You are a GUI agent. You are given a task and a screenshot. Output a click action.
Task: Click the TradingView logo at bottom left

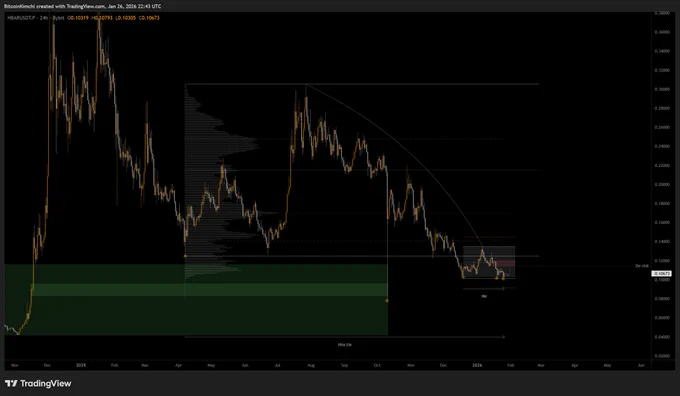(x=38, y=383)
